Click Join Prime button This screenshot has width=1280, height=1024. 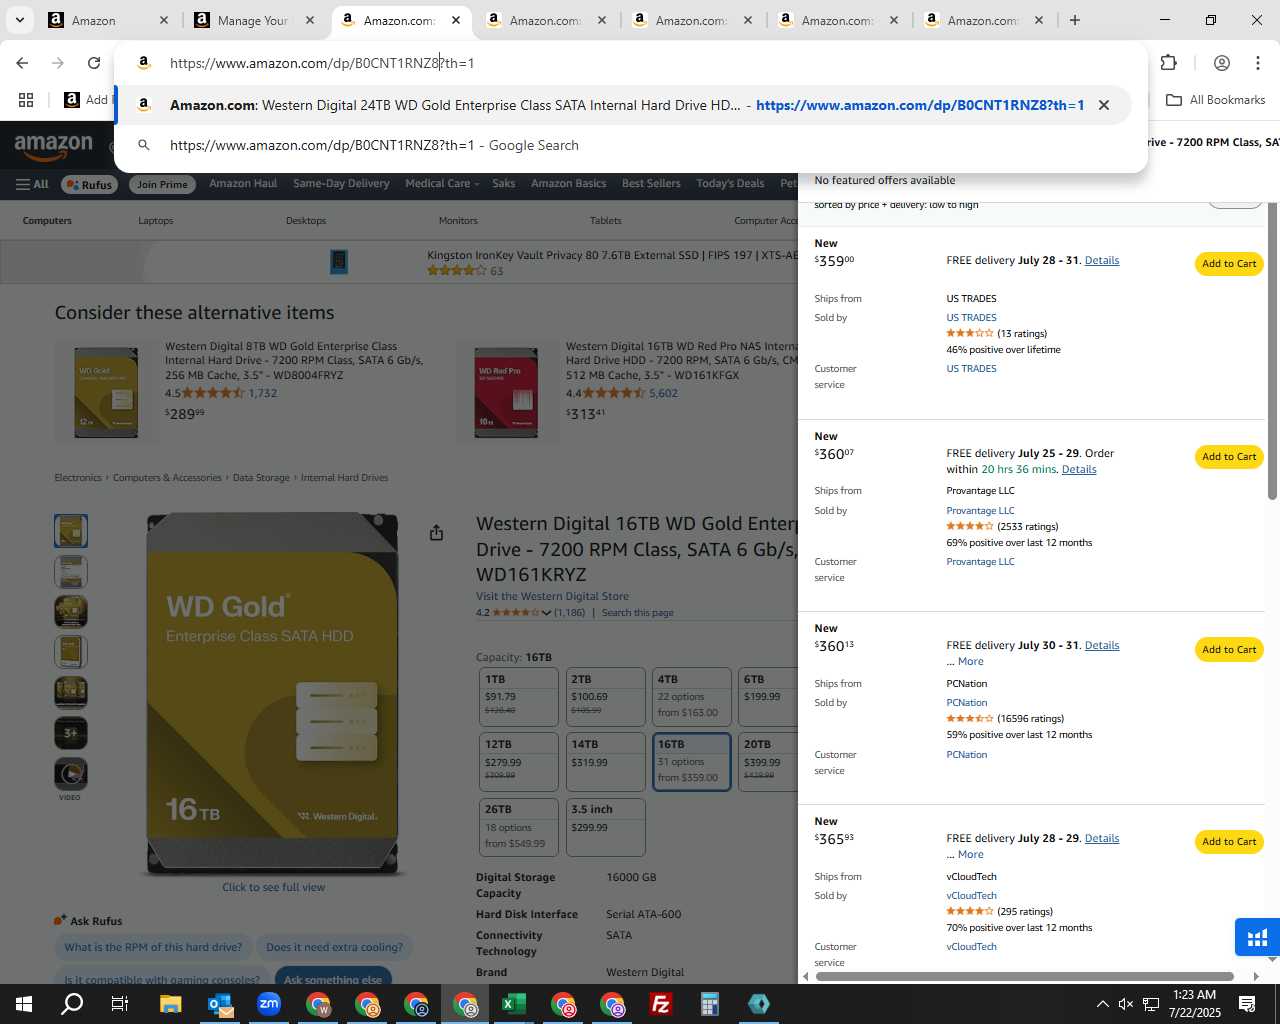162,184
